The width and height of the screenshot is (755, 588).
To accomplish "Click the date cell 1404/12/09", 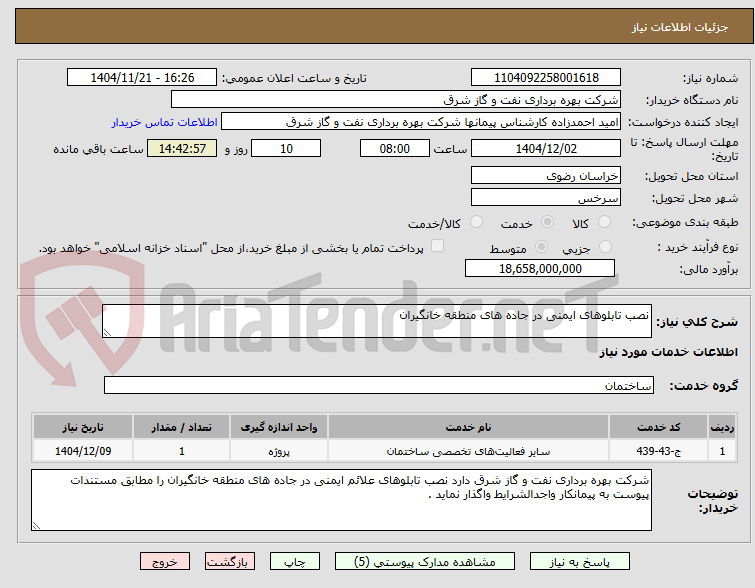I will tap(83, 451).
